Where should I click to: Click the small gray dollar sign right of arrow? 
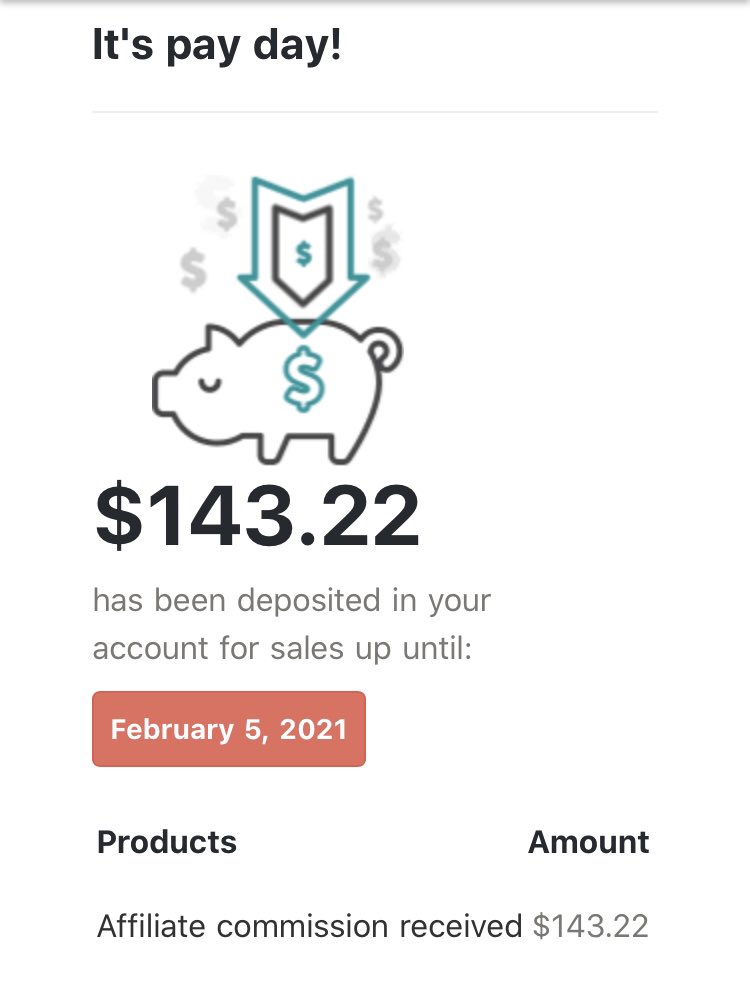point(375,209)
